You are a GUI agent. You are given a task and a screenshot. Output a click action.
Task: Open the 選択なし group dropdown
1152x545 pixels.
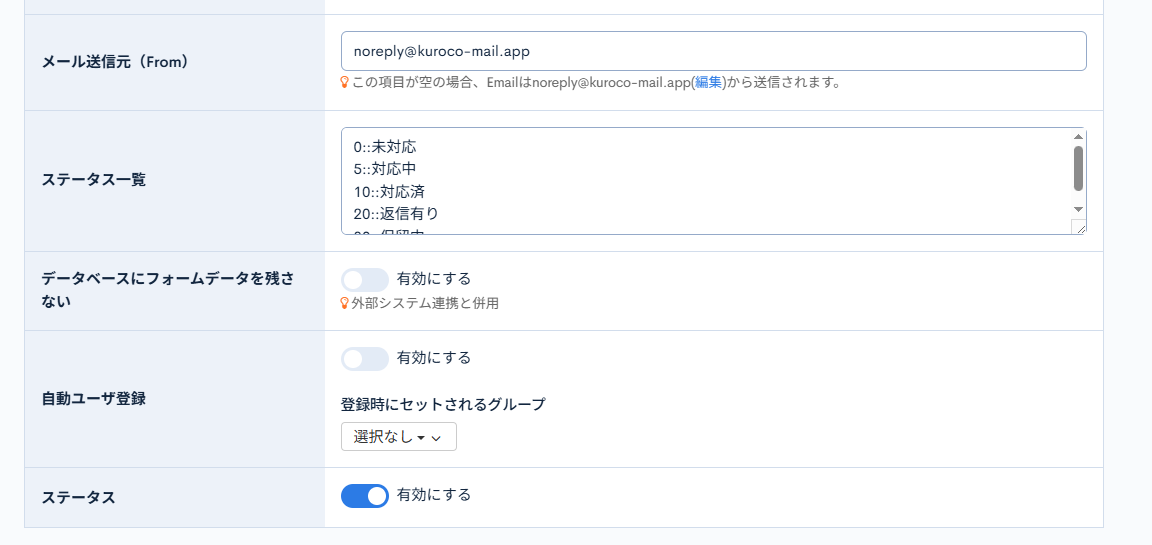click(399, 437)
